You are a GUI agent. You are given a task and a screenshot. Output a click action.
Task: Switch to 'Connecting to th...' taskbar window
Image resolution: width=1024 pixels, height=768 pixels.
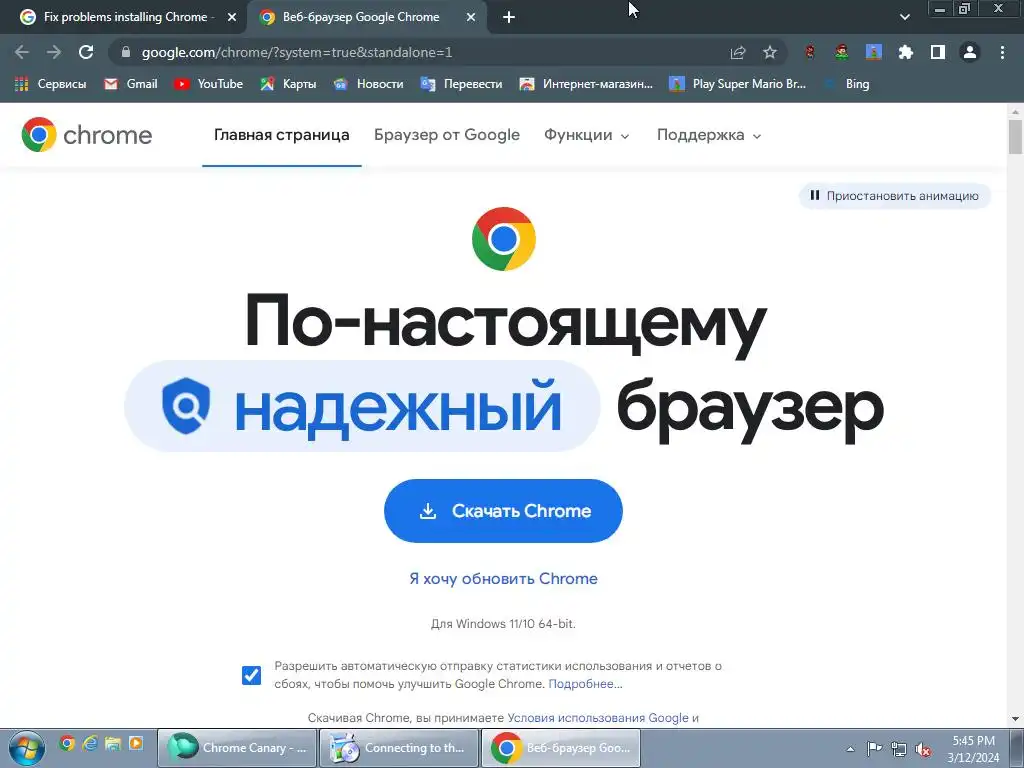click(x=399, y=748)
